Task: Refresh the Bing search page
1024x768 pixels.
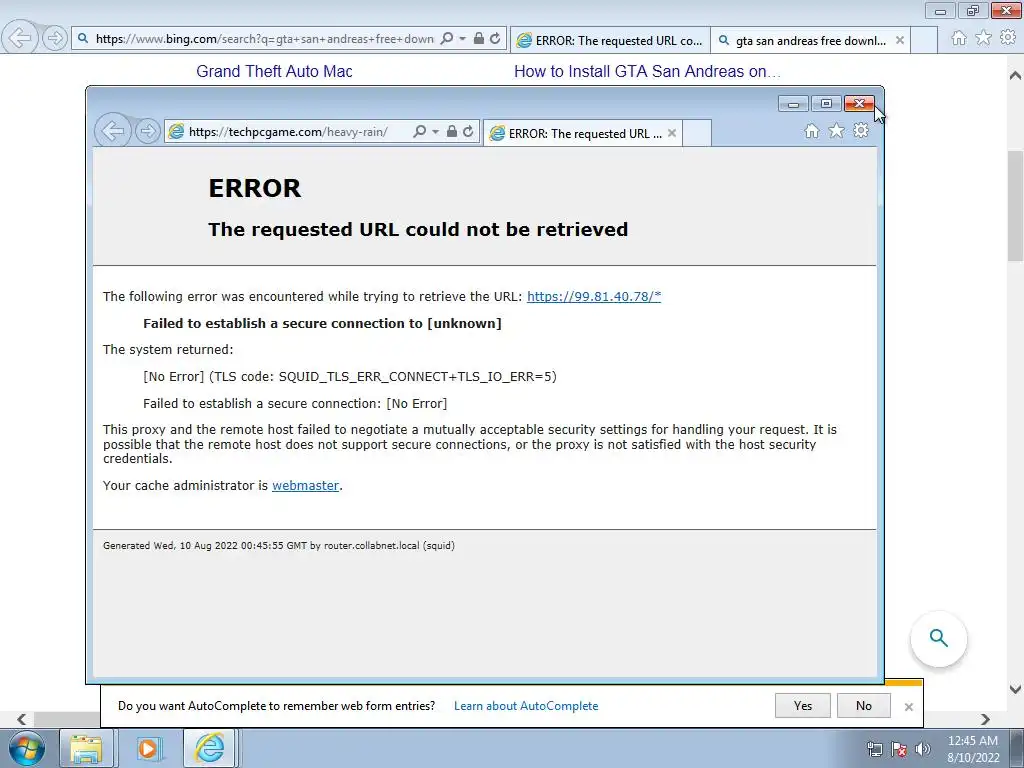Action: (x=495, y=39)
